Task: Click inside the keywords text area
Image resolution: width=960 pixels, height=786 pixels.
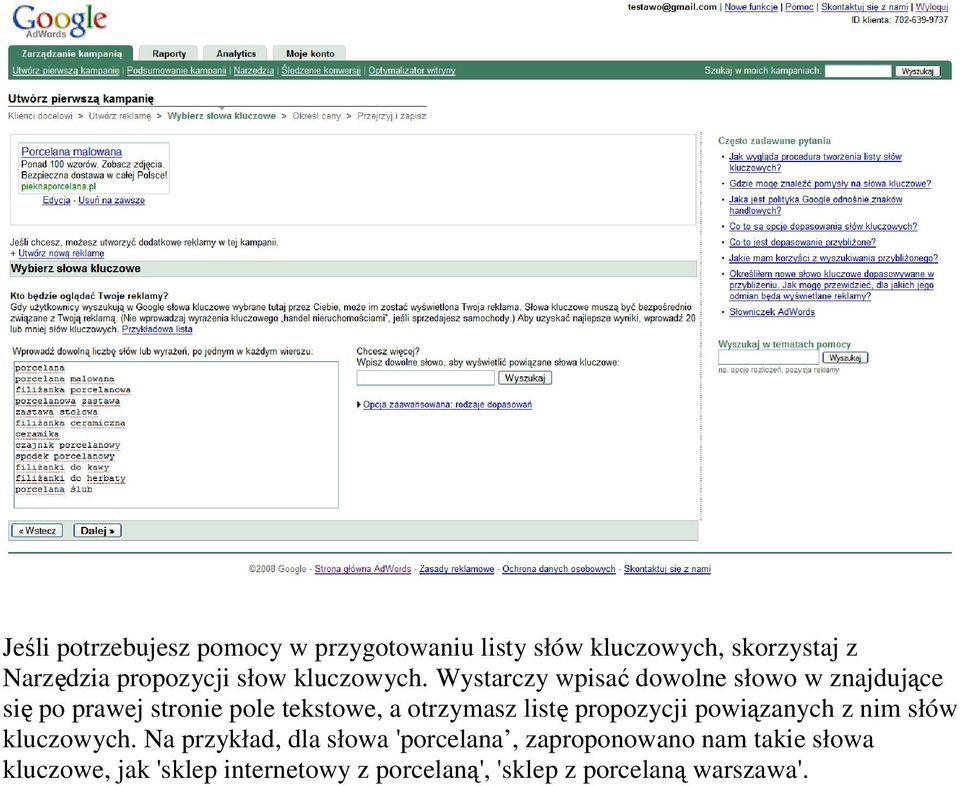Action: click(x=176, y=434)
